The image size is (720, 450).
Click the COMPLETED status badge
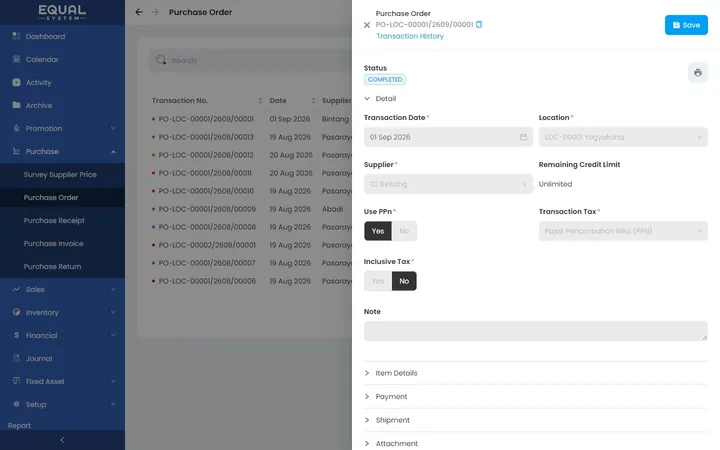pyautogui.click(x=385, y=79)
